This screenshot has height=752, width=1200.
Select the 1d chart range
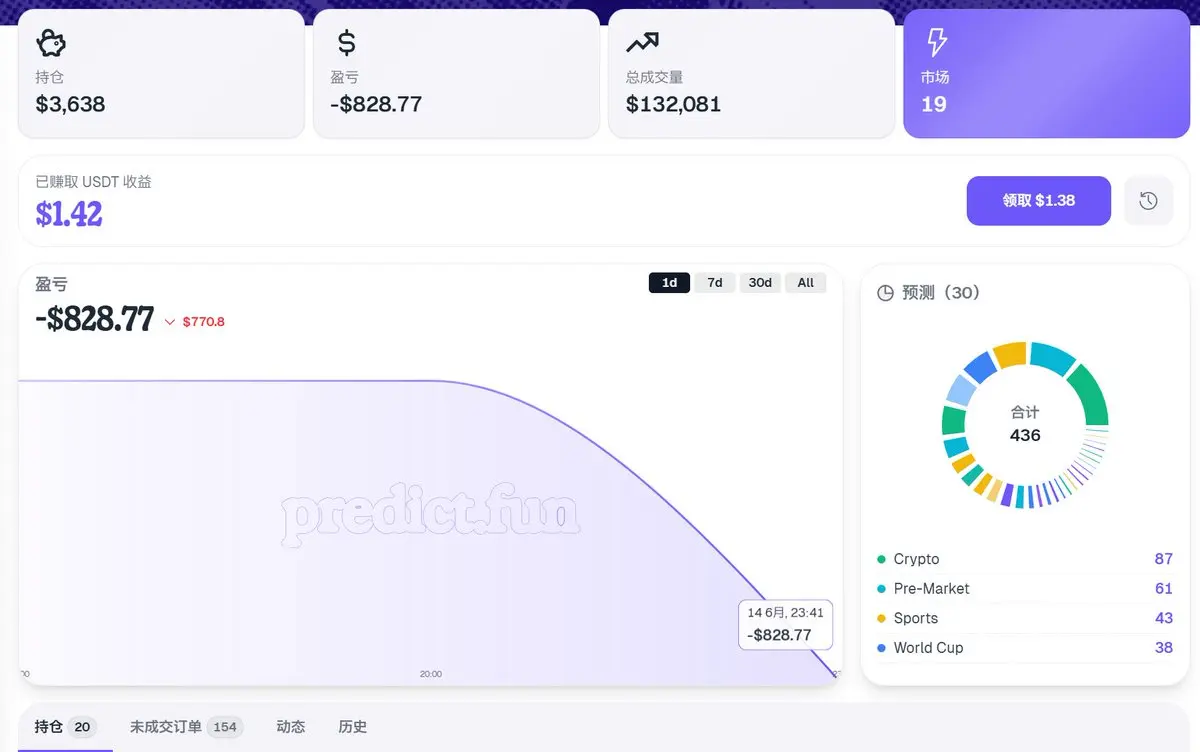click(669, 283)
